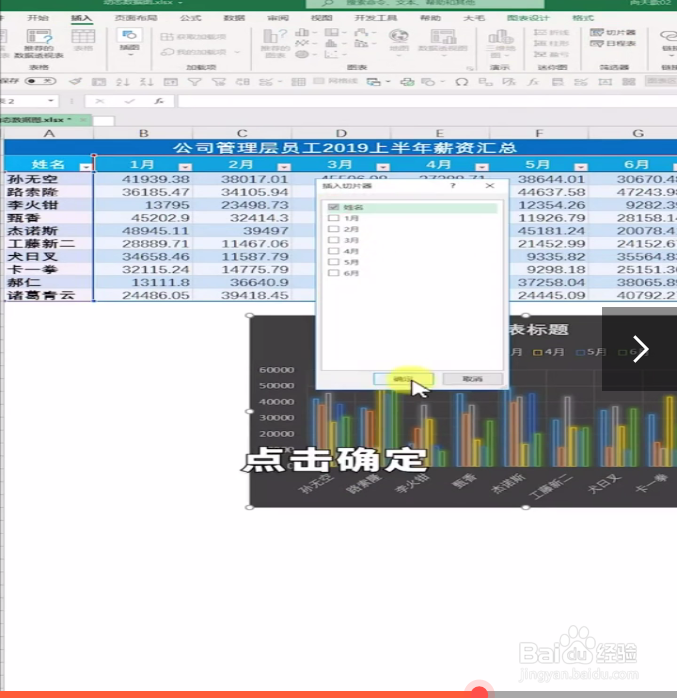This screenshot has height=698, width=677.
Task: Click the PivotChart (数据透视图) icon
Action: (443, 40)
